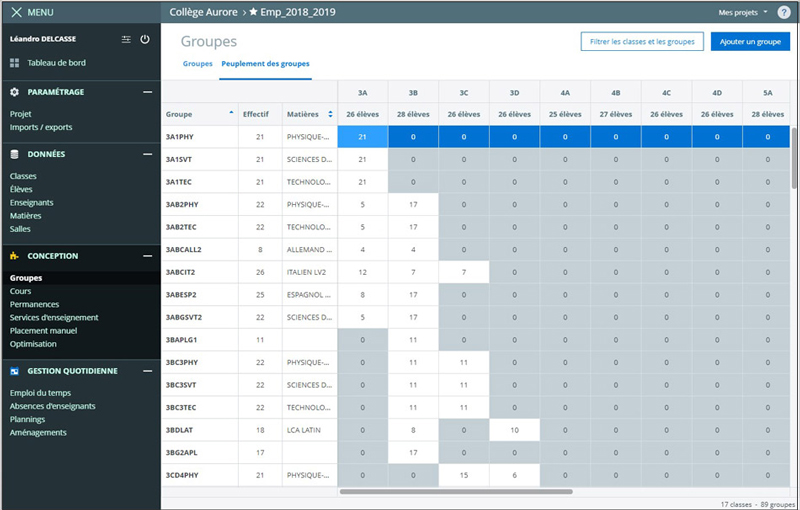This screenshot has height=510, width=800.
Task: Switch to the Groupes tab
Action: tap(197, 63)
